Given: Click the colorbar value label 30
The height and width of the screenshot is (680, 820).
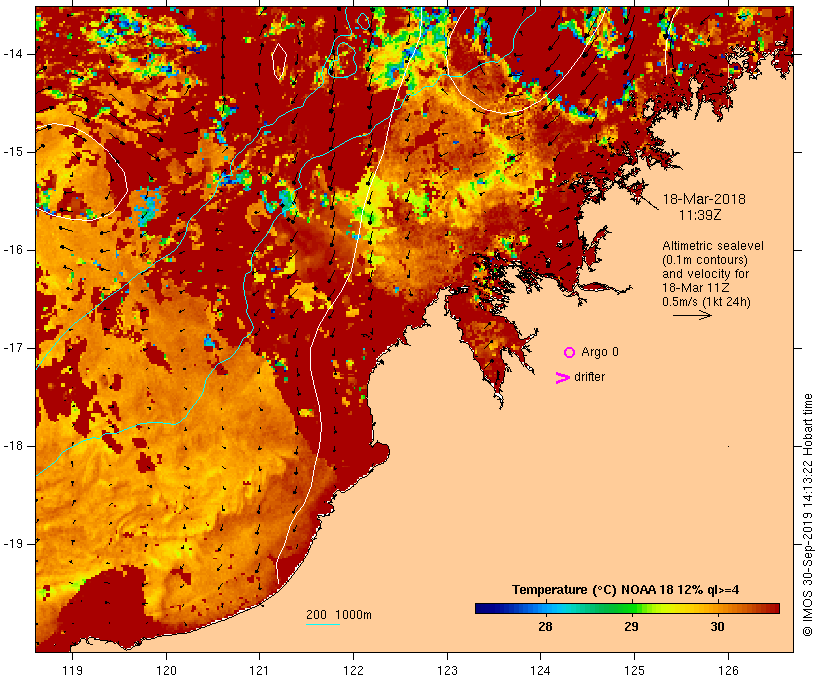Looking at the screenshot, I should [718, 627].
